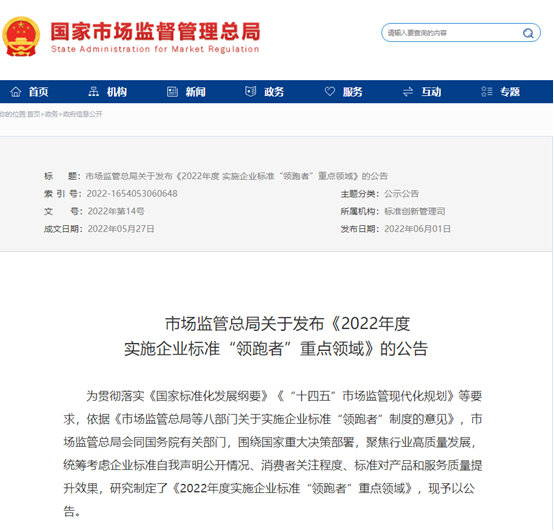Open the 互动 menu item

tap(431, 92)
